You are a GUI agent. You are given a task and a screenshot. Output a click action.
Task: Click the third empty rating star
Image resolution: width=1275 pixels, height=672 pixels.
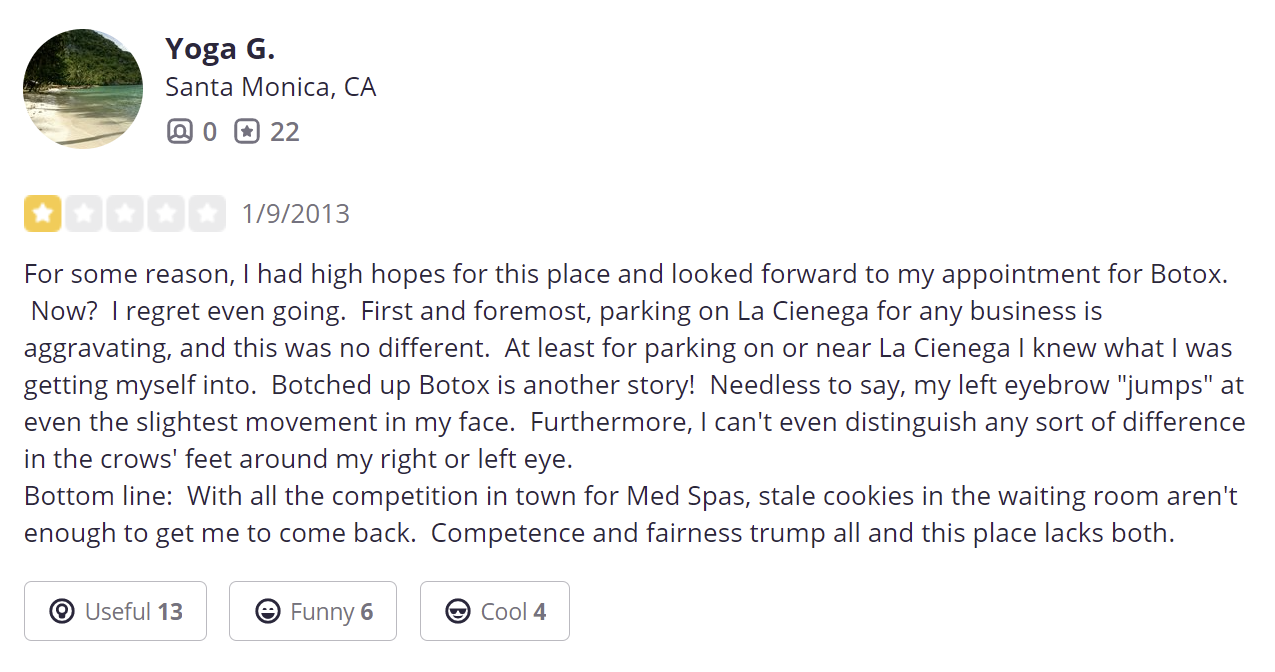(x=125, y=214)
